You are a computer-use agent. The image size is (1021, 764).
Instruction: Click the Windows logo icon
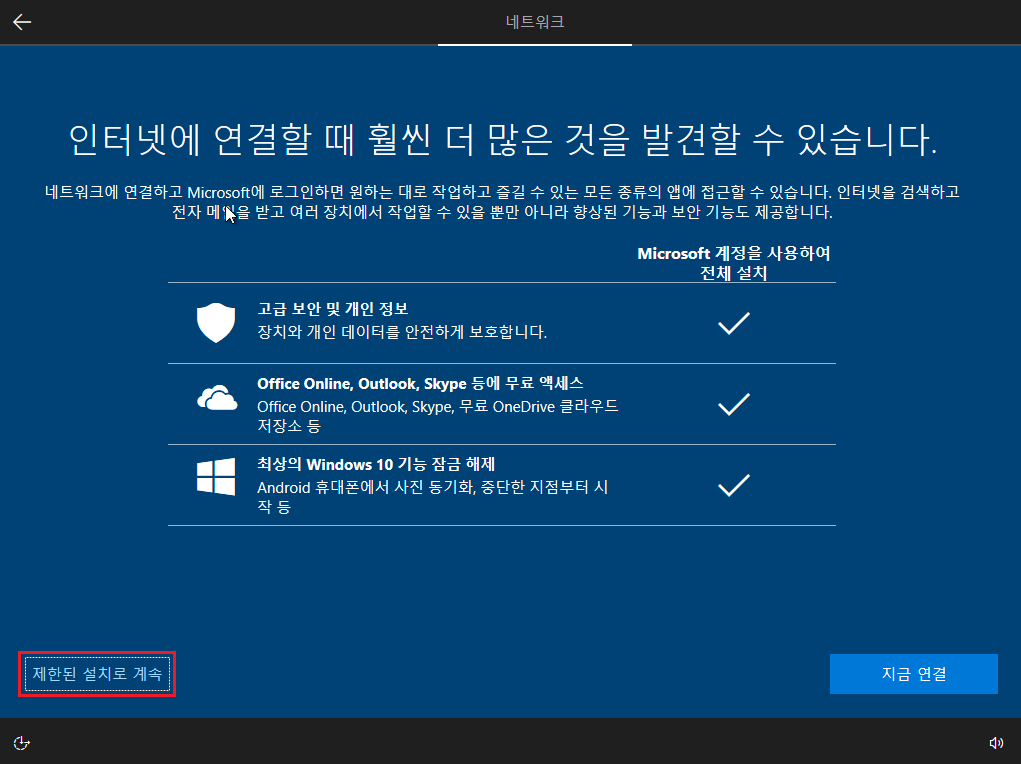(x=216, y=477)
